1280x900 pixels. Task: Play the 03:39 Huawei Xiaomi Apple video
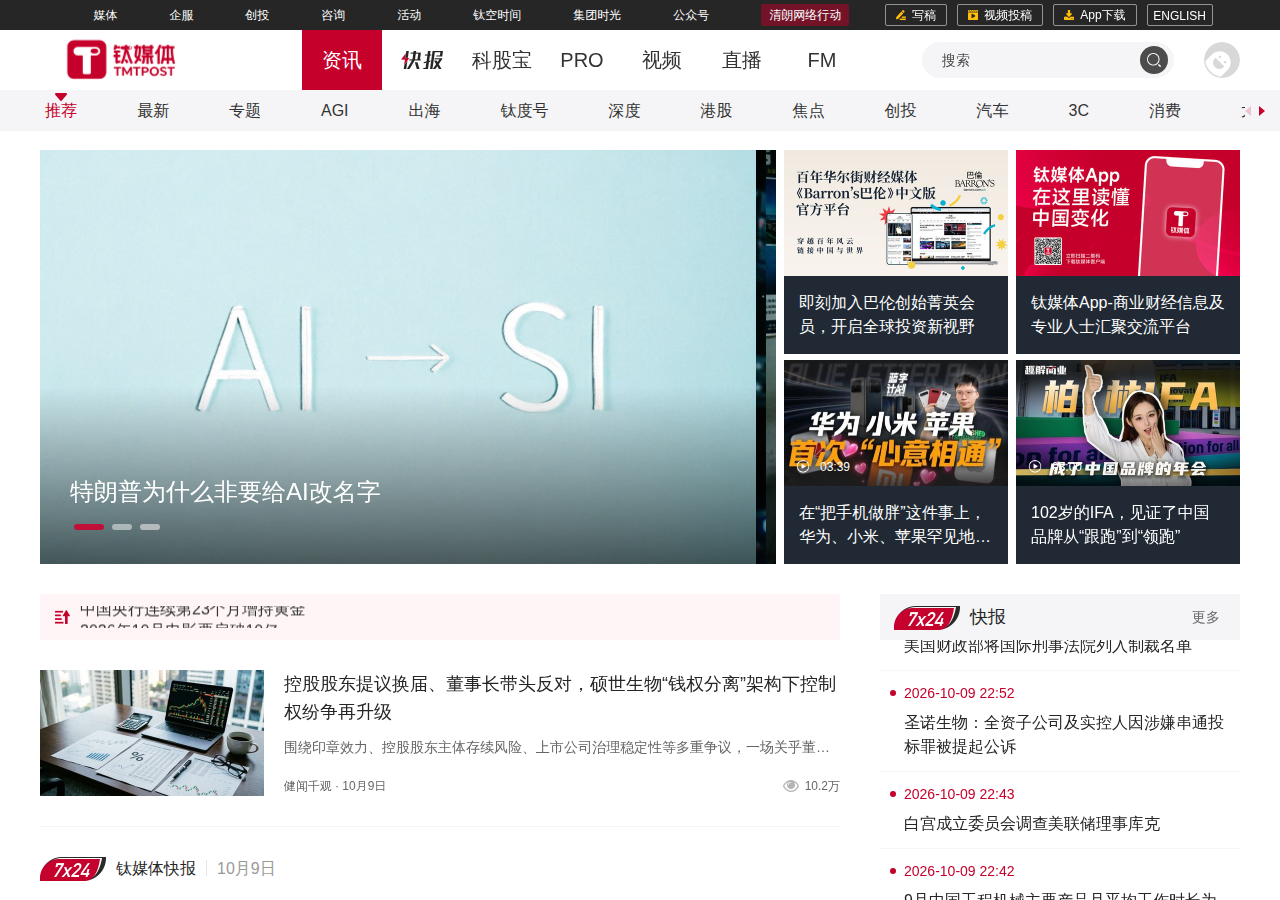coord(896,423)
